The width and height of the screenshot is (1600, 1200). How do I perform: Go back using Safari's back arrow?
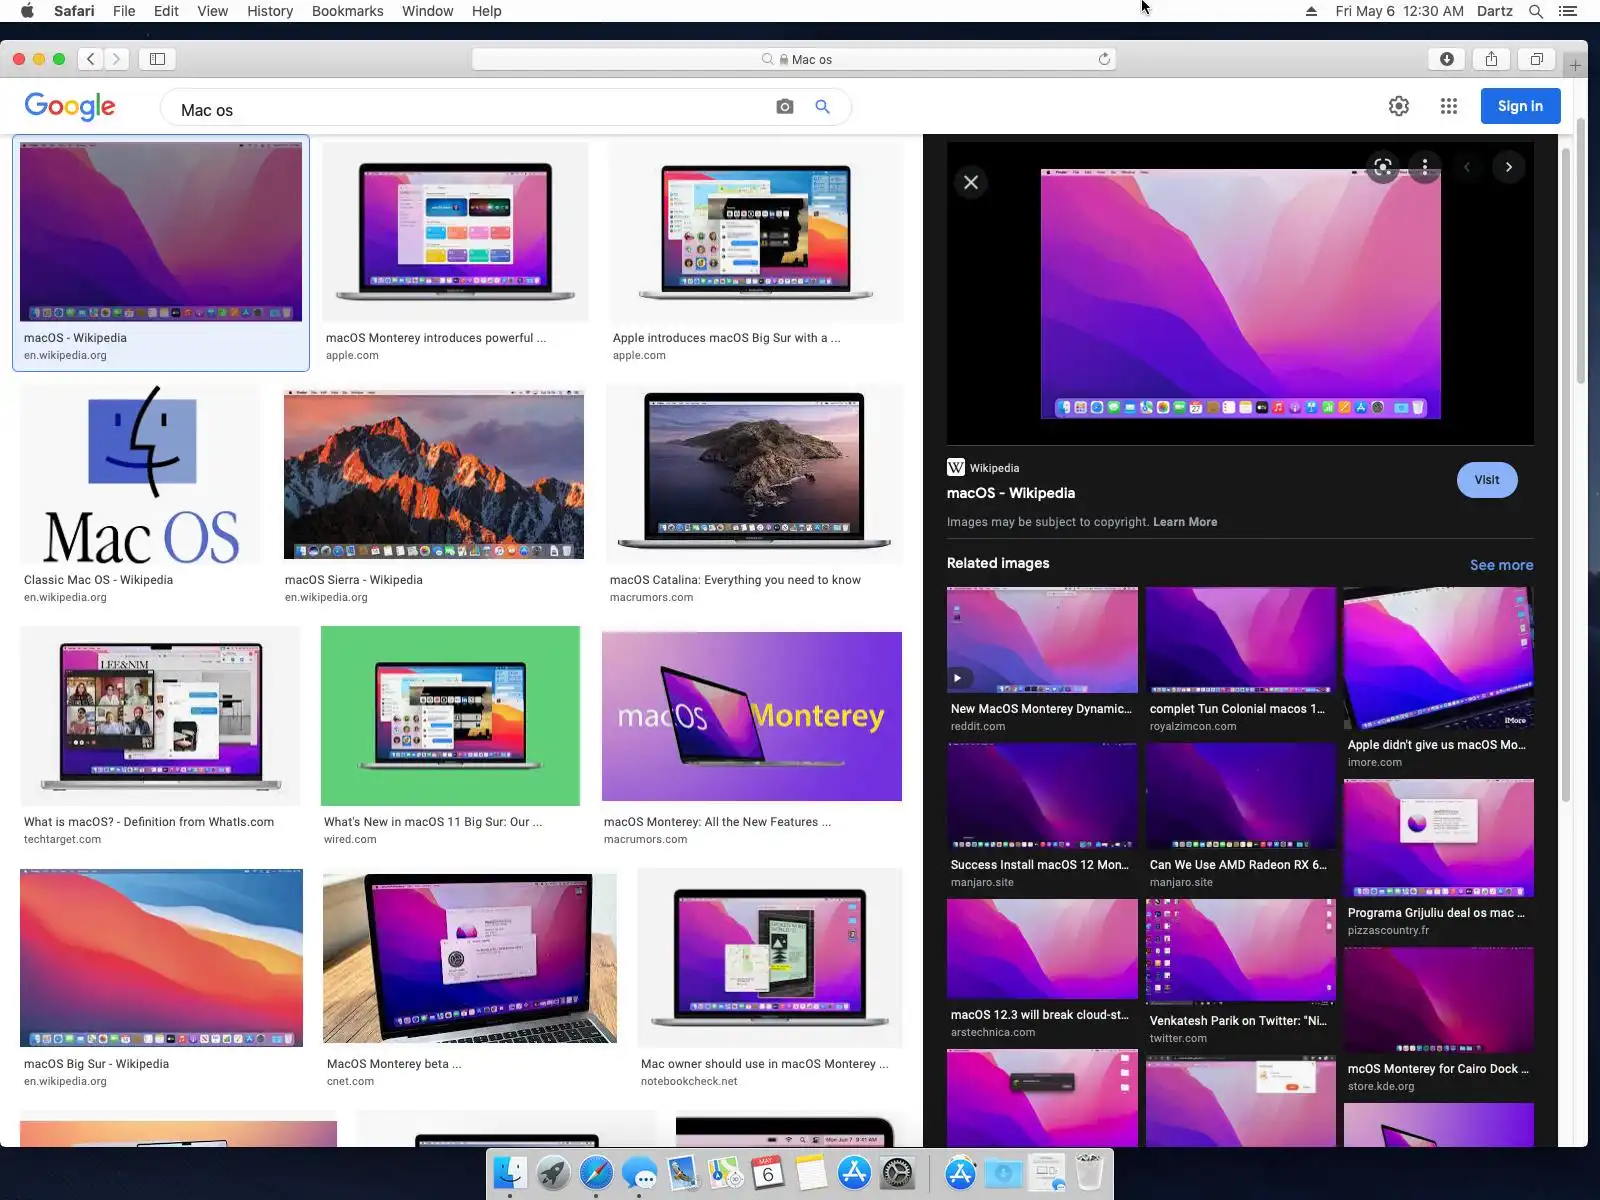(91, 59)
